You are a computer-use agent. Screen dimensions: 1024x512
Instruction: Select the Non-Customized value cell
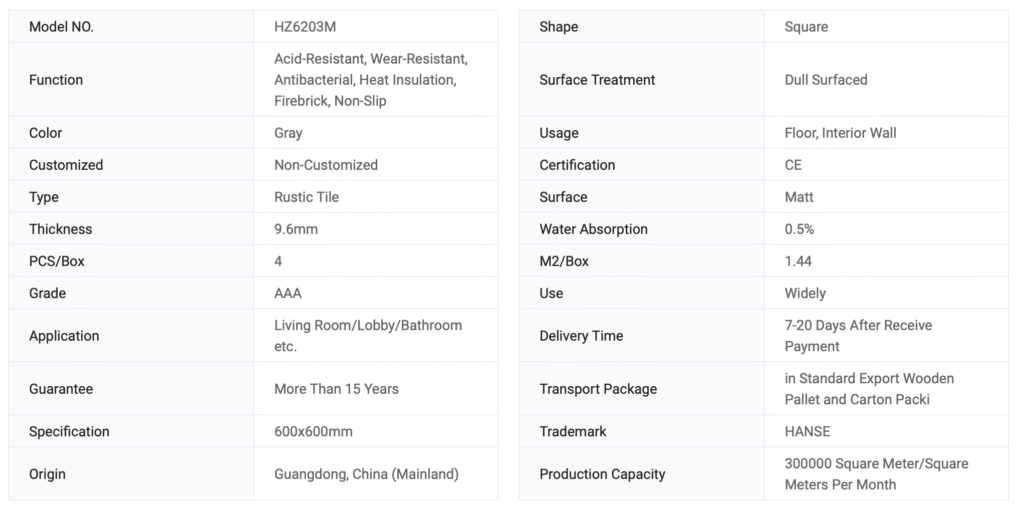(326, 165)
